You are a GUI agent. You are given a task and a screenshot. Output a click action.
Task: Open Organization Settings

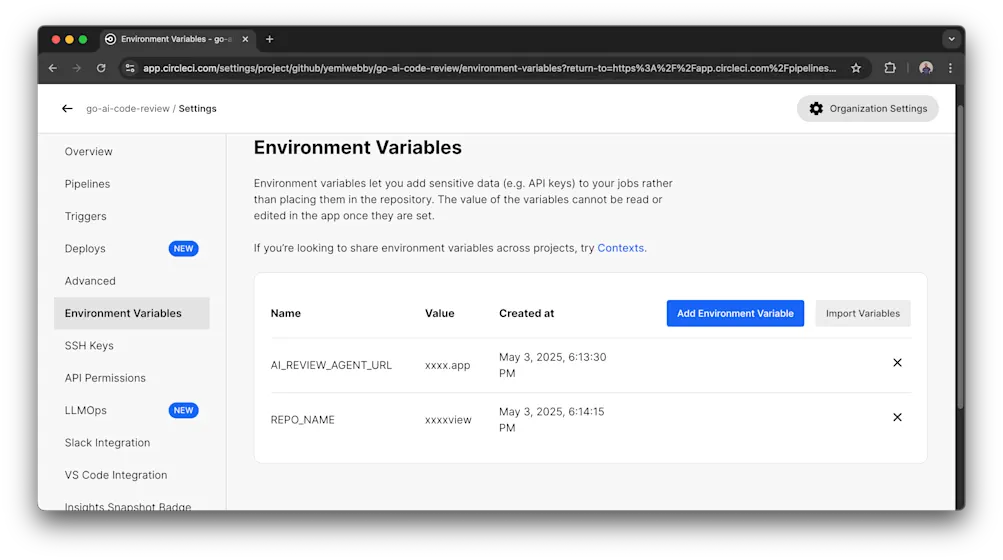point(867,109)
